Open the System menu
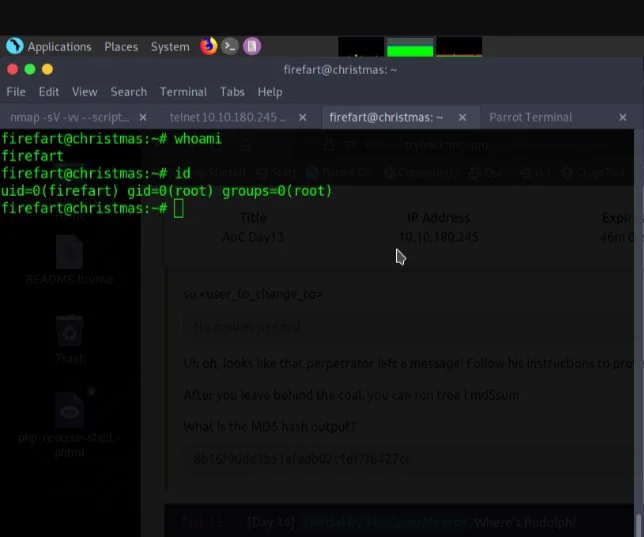Image resolution: width=644 pixels, height=537 pixels. click(170, 47)
